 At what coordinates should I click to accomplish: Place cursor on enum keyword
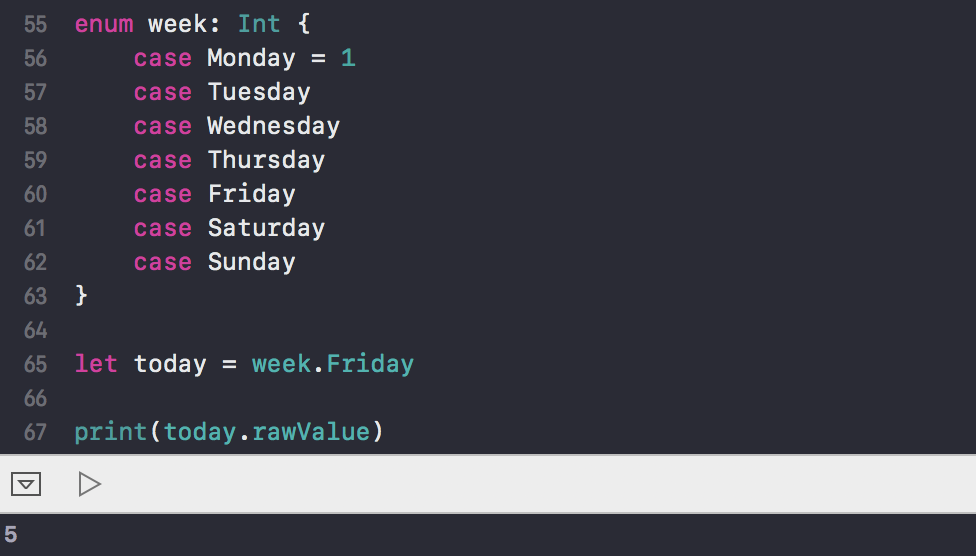coord(104,24)
